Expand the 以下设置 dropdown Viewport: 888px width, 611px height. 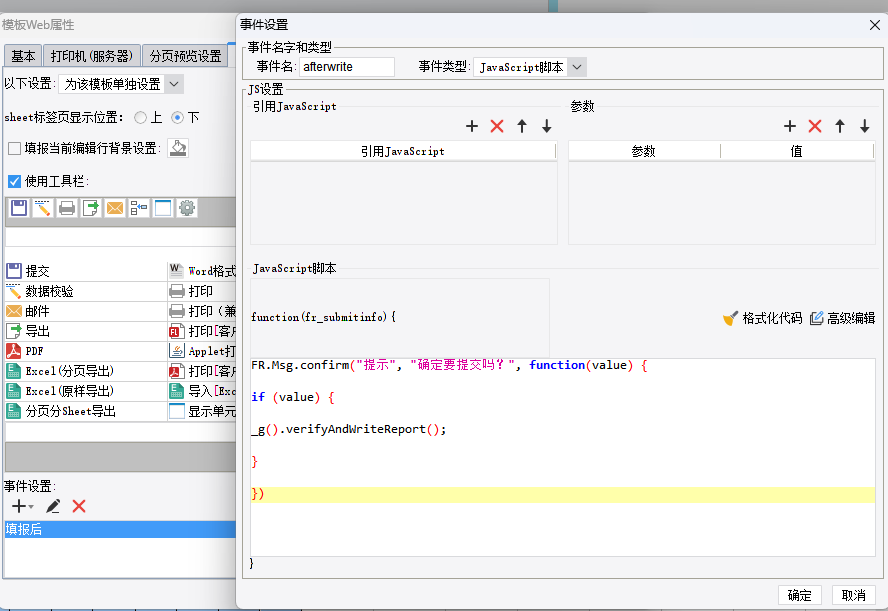(x=174, y=84)
